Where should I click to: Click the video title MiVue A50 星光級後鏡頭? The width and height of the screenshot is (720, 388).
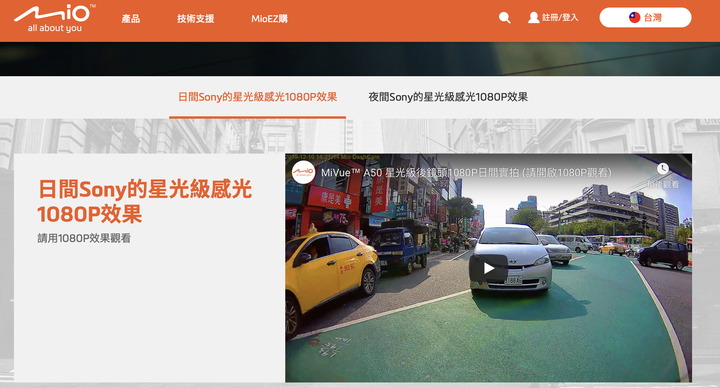[466, 173]
